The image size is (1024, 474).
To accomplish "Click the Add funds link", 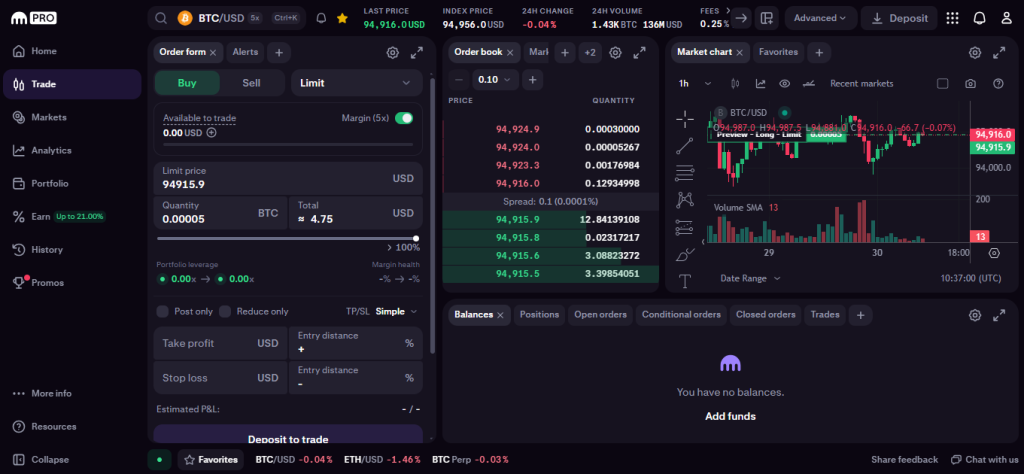I will 730,416.
